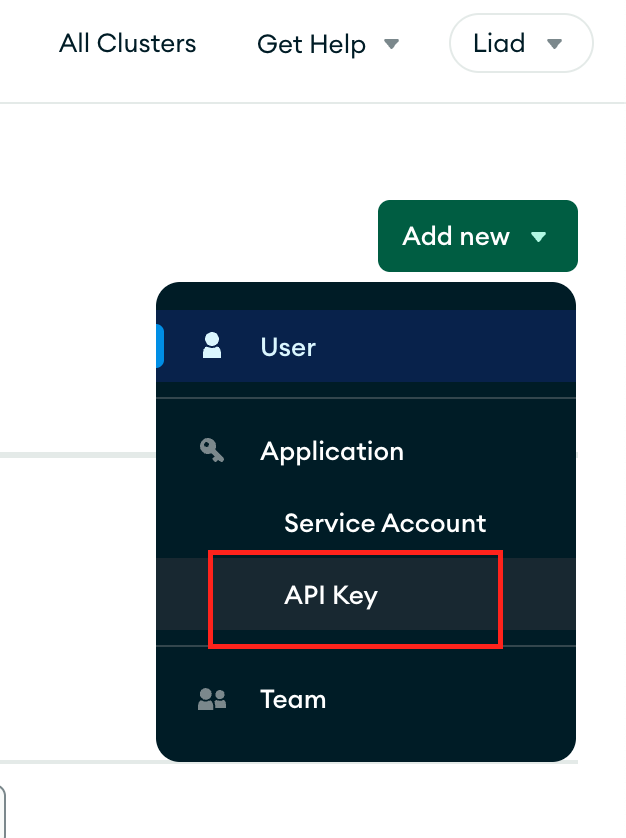Open the Get Help menu

(328, 44)
